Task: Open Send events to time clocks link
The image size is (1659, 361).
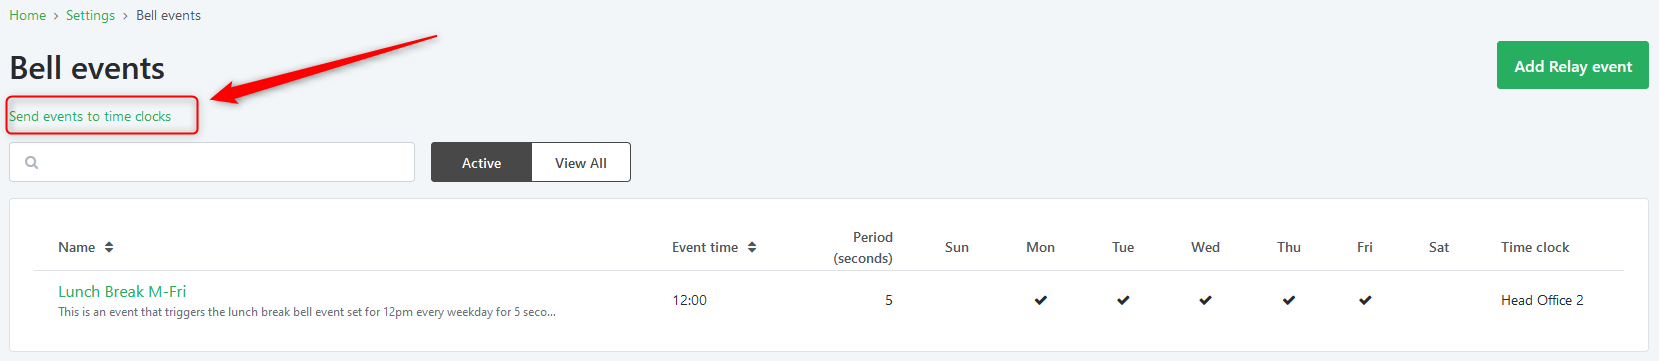Action: (x=90, y=116)
